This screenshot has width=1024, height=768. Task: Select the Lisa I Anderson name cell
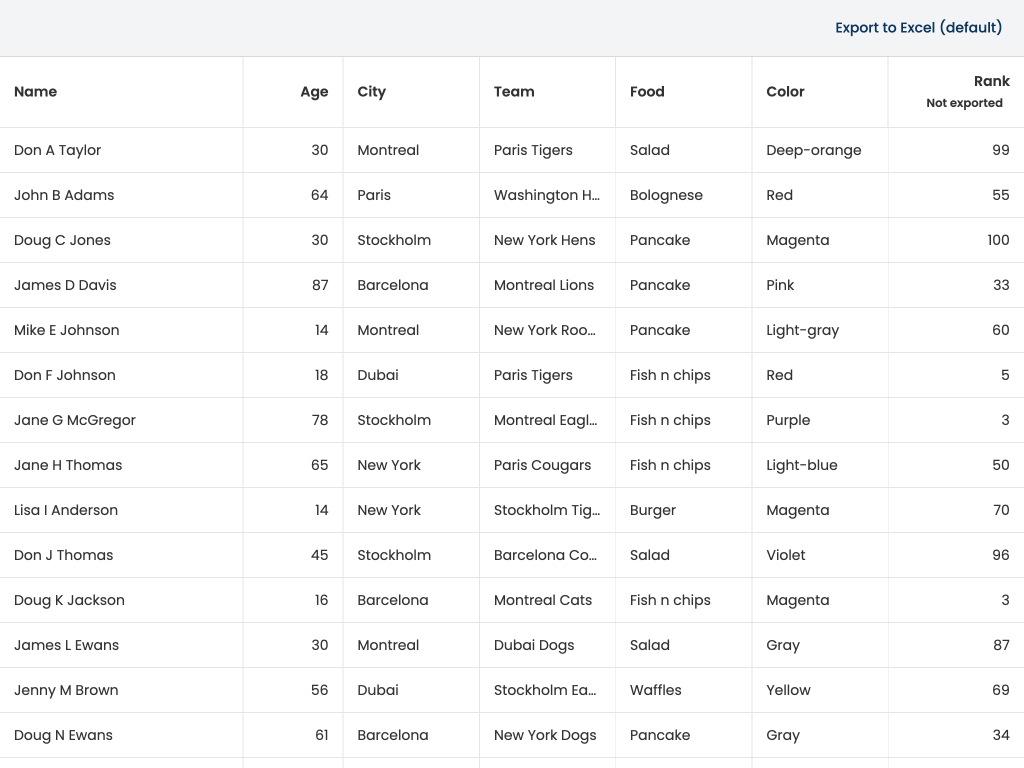[x=66, y=510]
